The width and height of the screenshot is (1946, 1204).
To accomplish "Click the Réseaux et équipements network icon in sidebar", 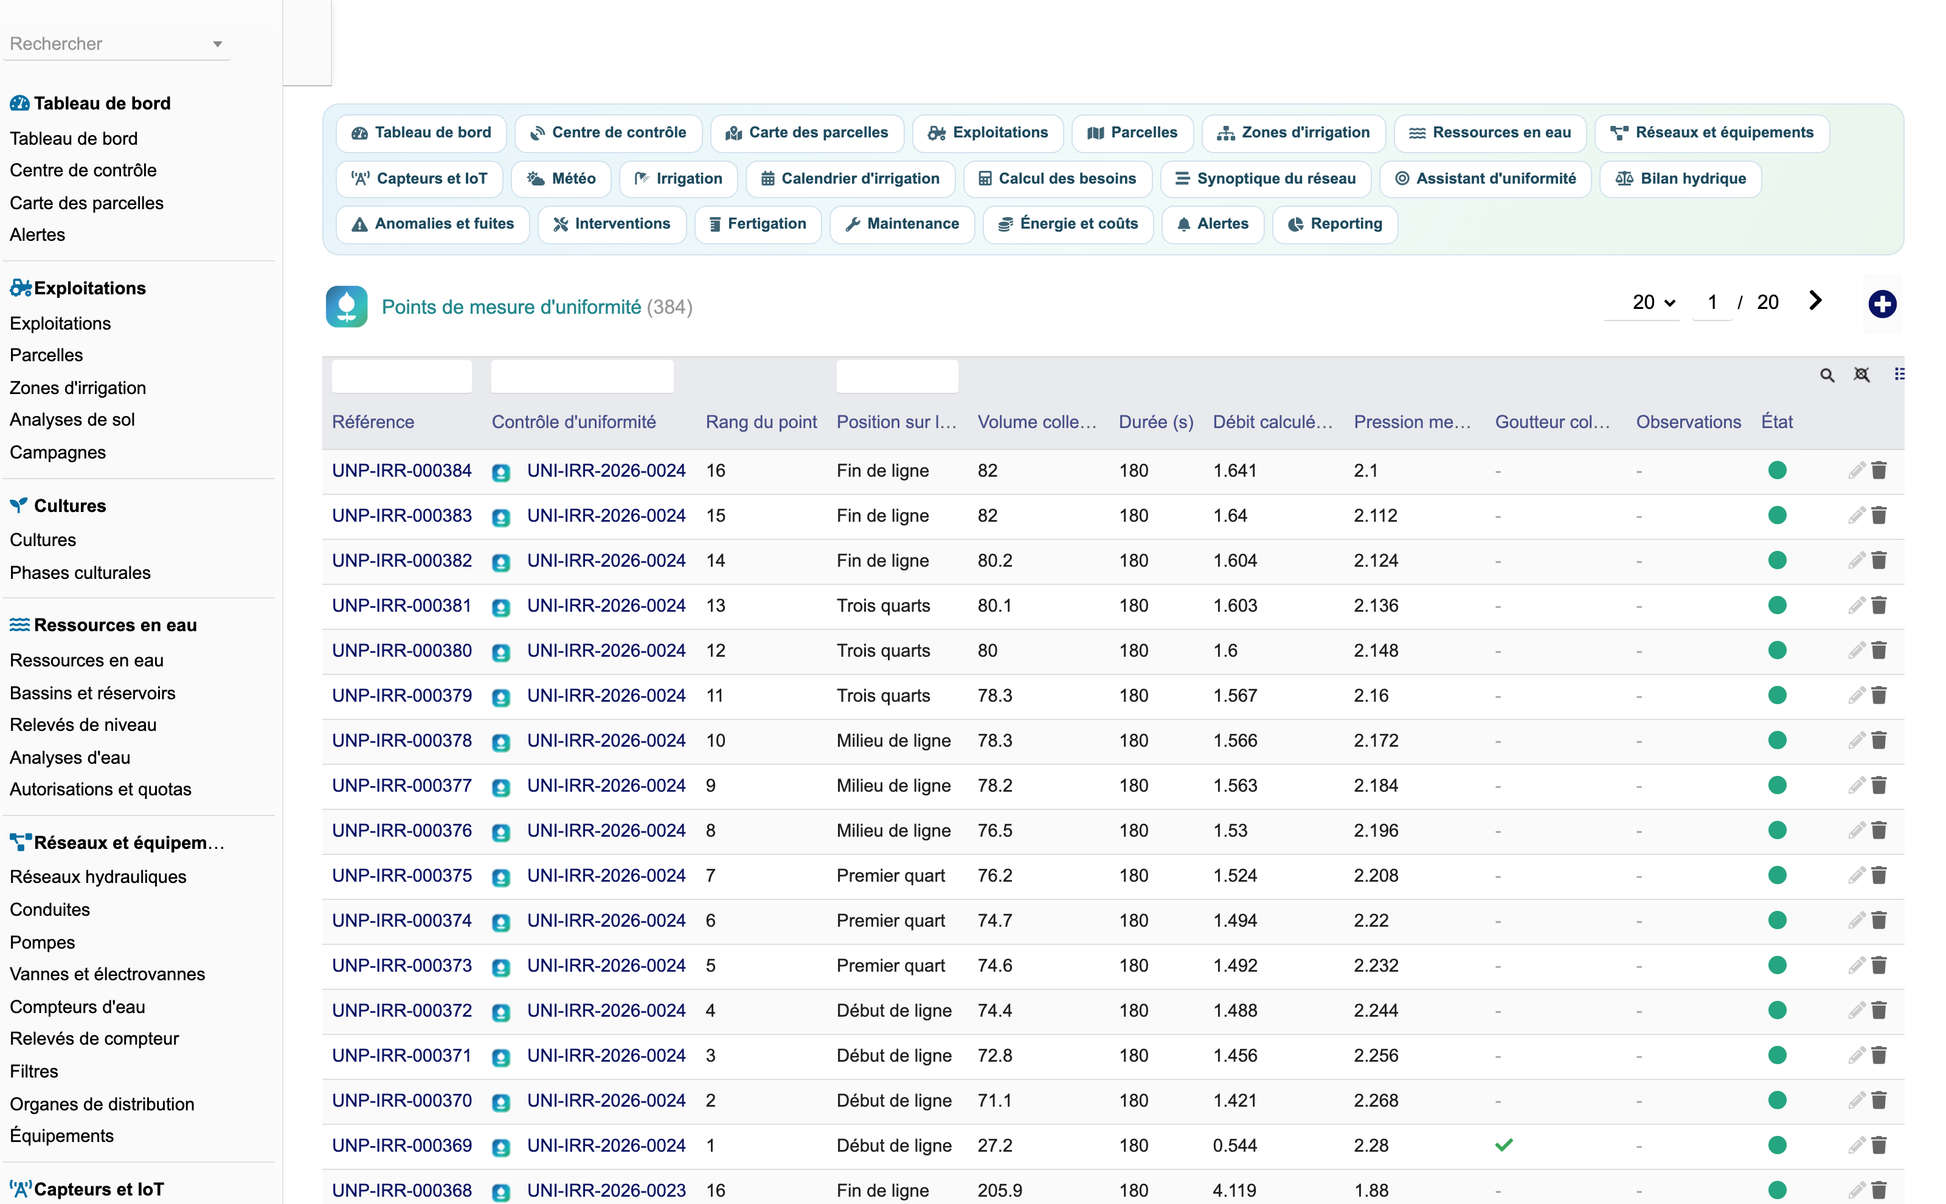I will tap(20, 842).
